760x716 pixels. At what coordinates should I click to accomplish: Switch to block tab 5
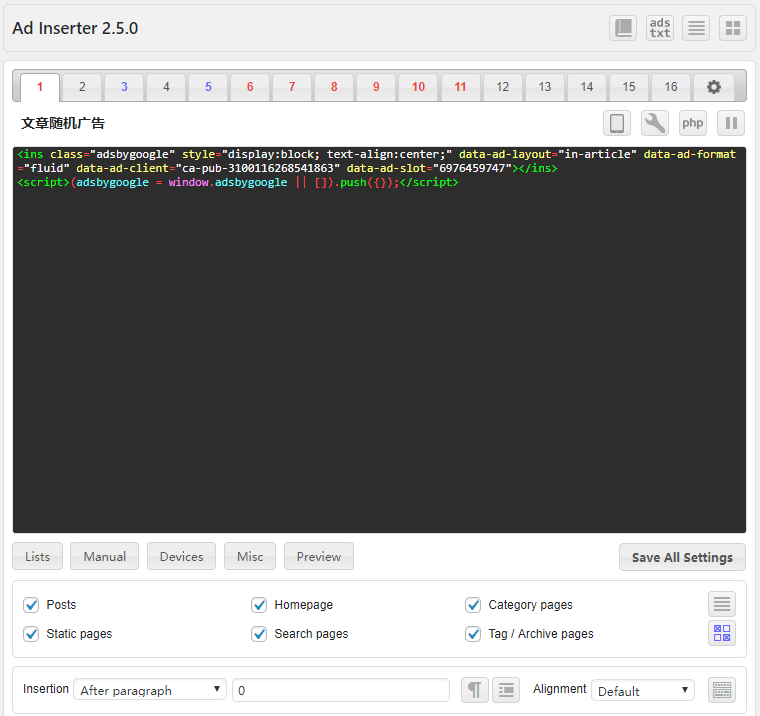pyautogui.click(x=208, y=87)
